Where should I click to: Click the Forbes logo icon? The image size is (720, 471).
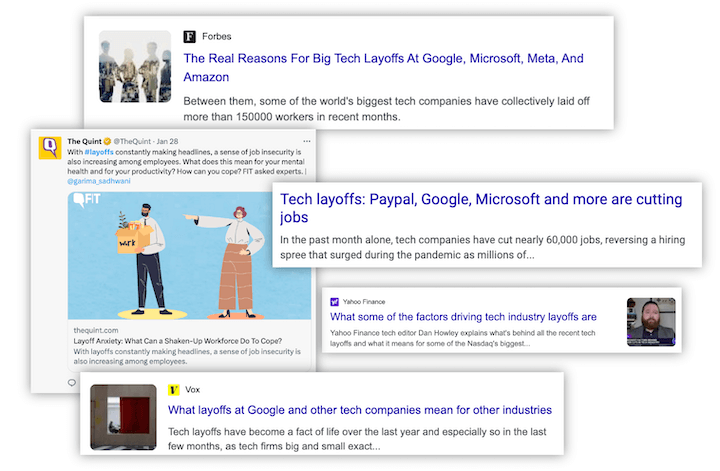click(189, 37)
